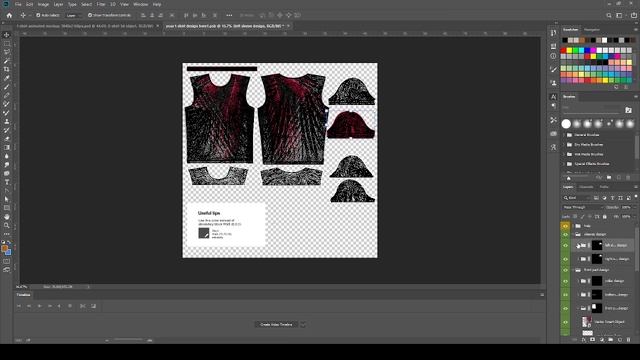Select the Lasso tool

[x=7, y=52]
